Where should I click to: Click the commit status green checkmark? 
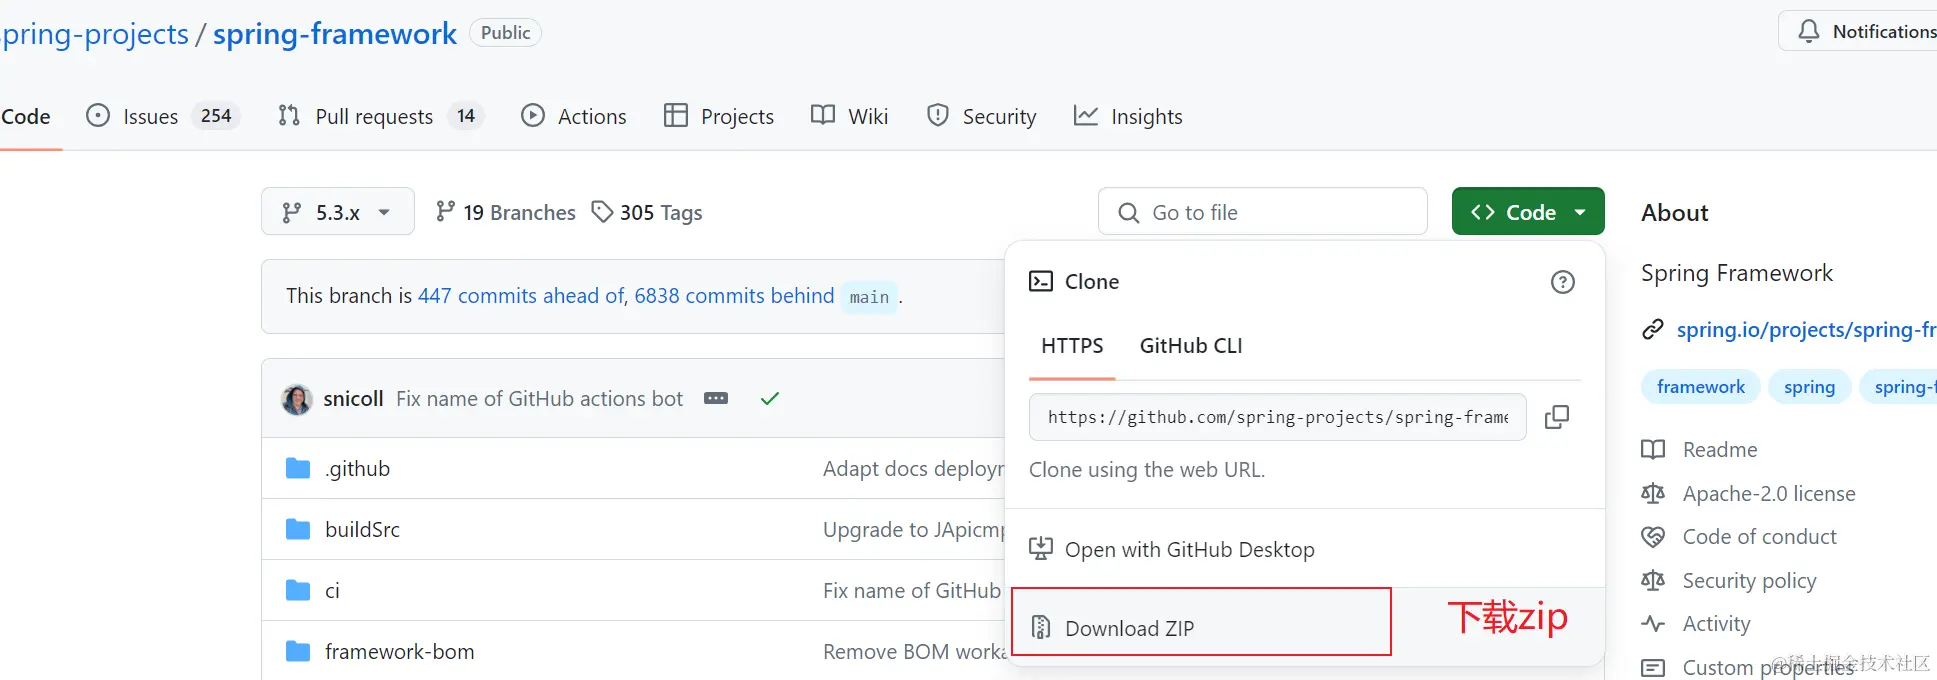coord(769,399)
